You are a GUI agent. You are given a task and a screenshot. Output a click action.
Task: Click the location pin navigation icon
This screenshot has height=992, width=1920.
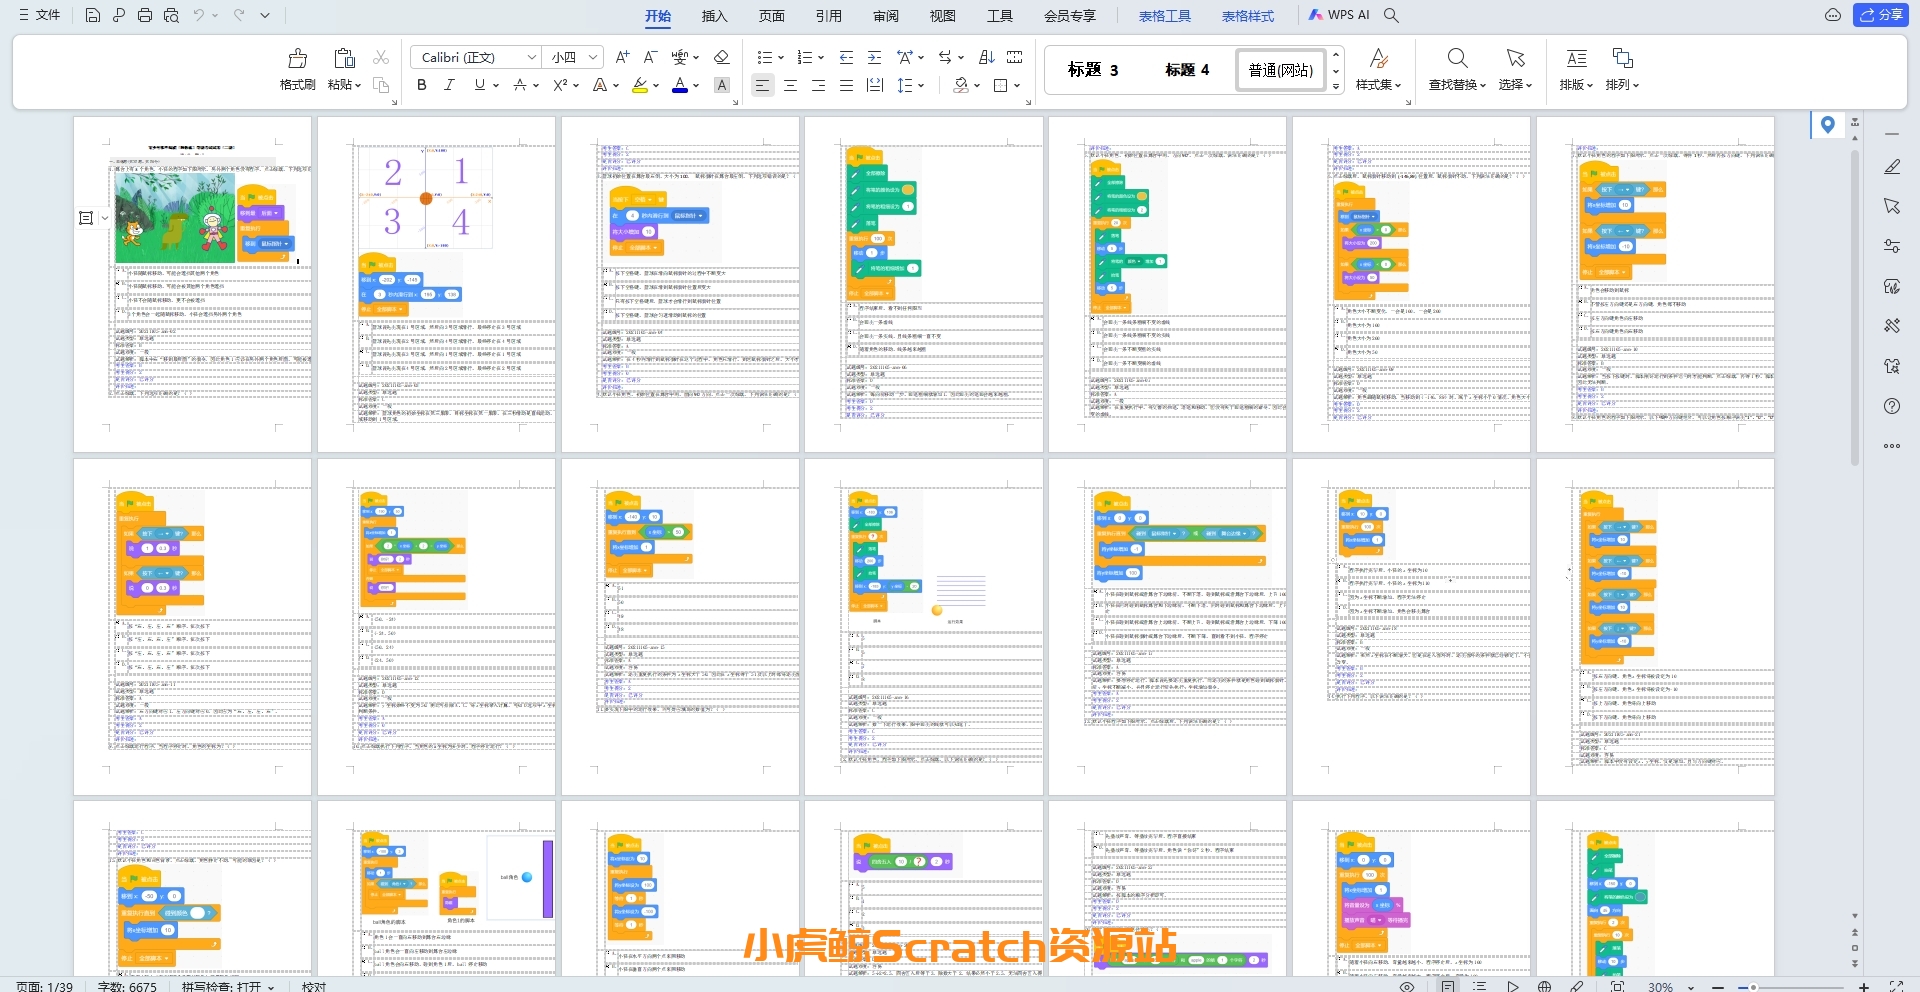(x=1828, y=124)
